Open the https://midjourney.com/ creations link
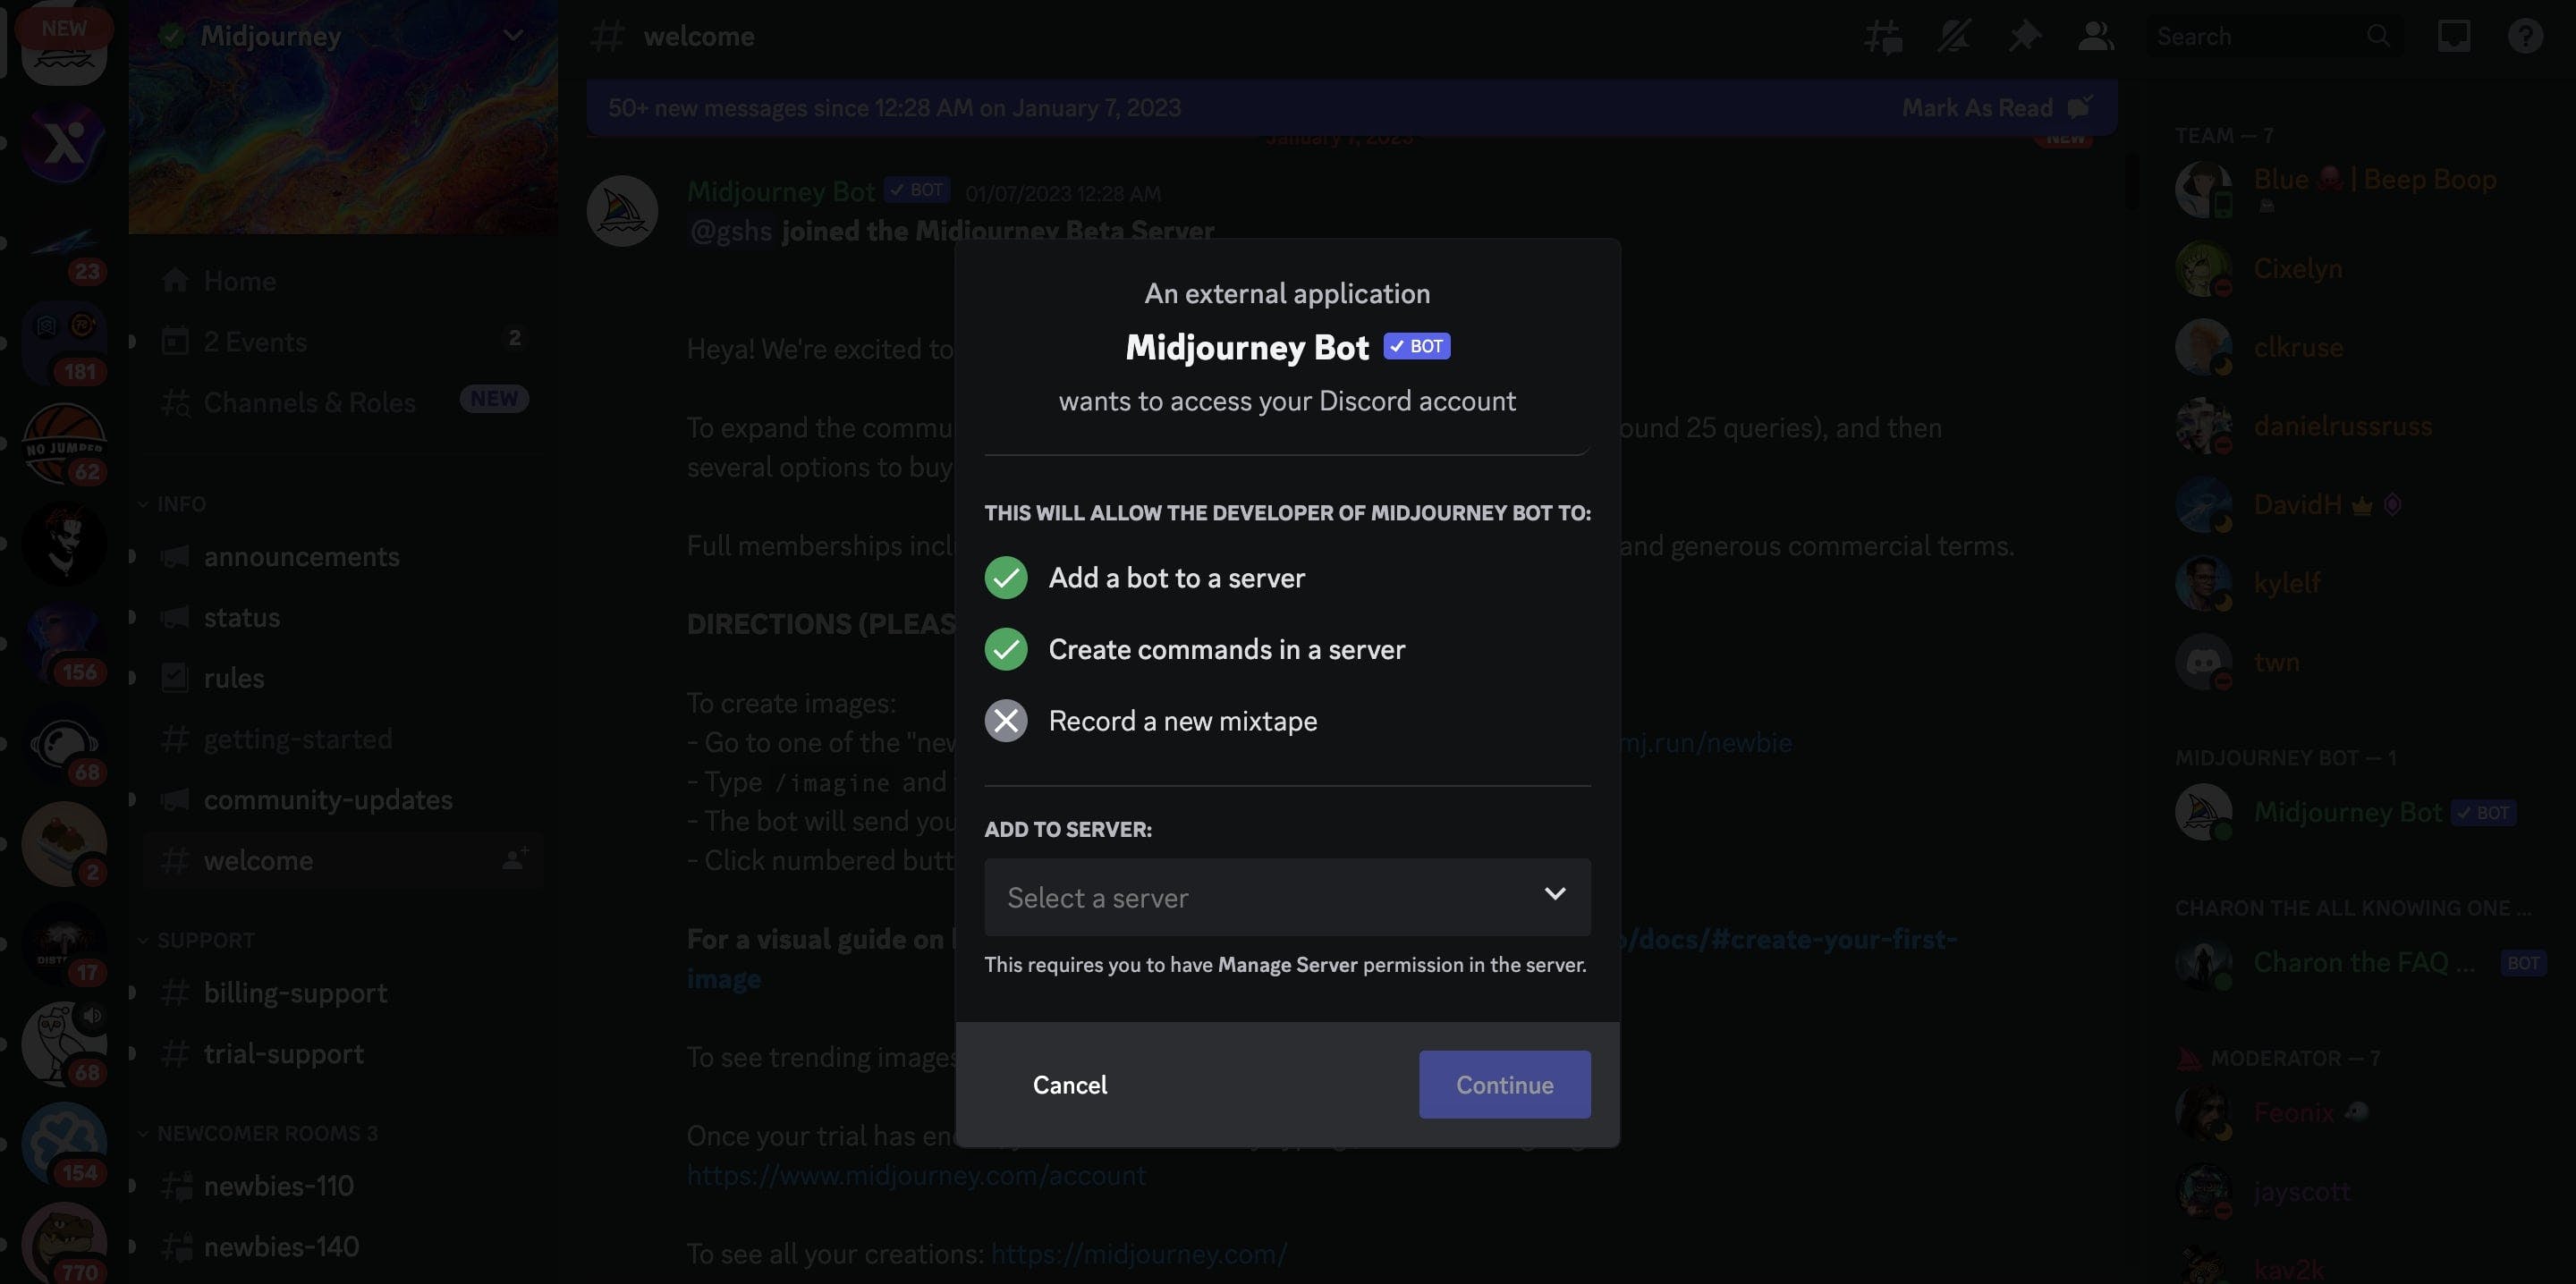 coord(1139,1254)
